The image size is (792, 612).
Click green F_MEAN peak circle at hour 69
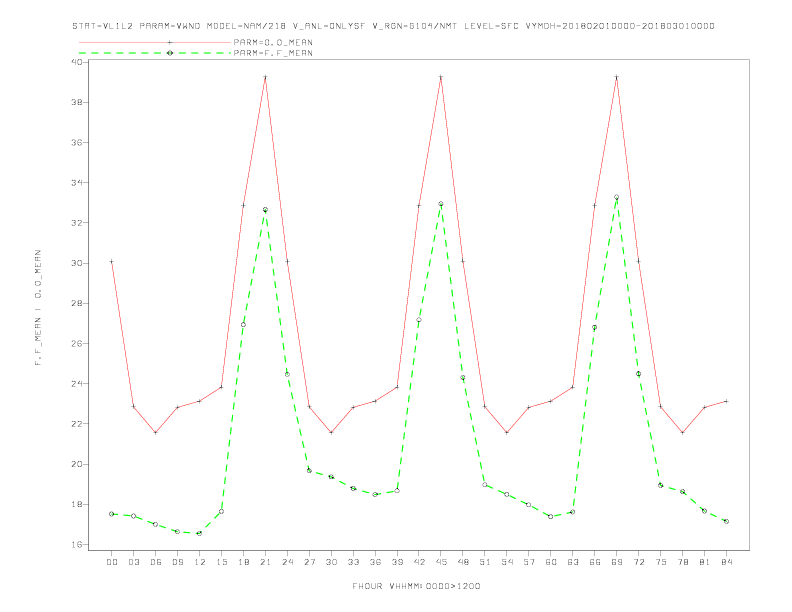[x=617, y=197]
